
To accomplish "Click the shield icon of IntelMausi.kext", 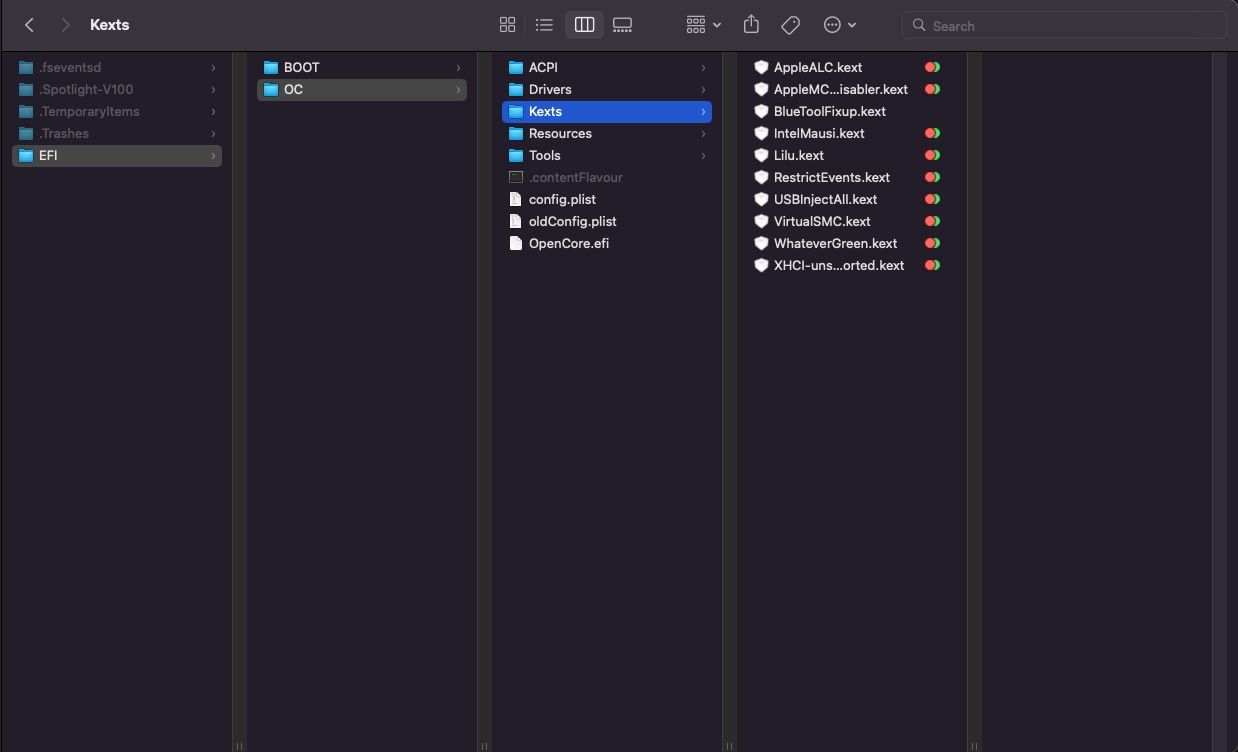I will tap(761, 133).
